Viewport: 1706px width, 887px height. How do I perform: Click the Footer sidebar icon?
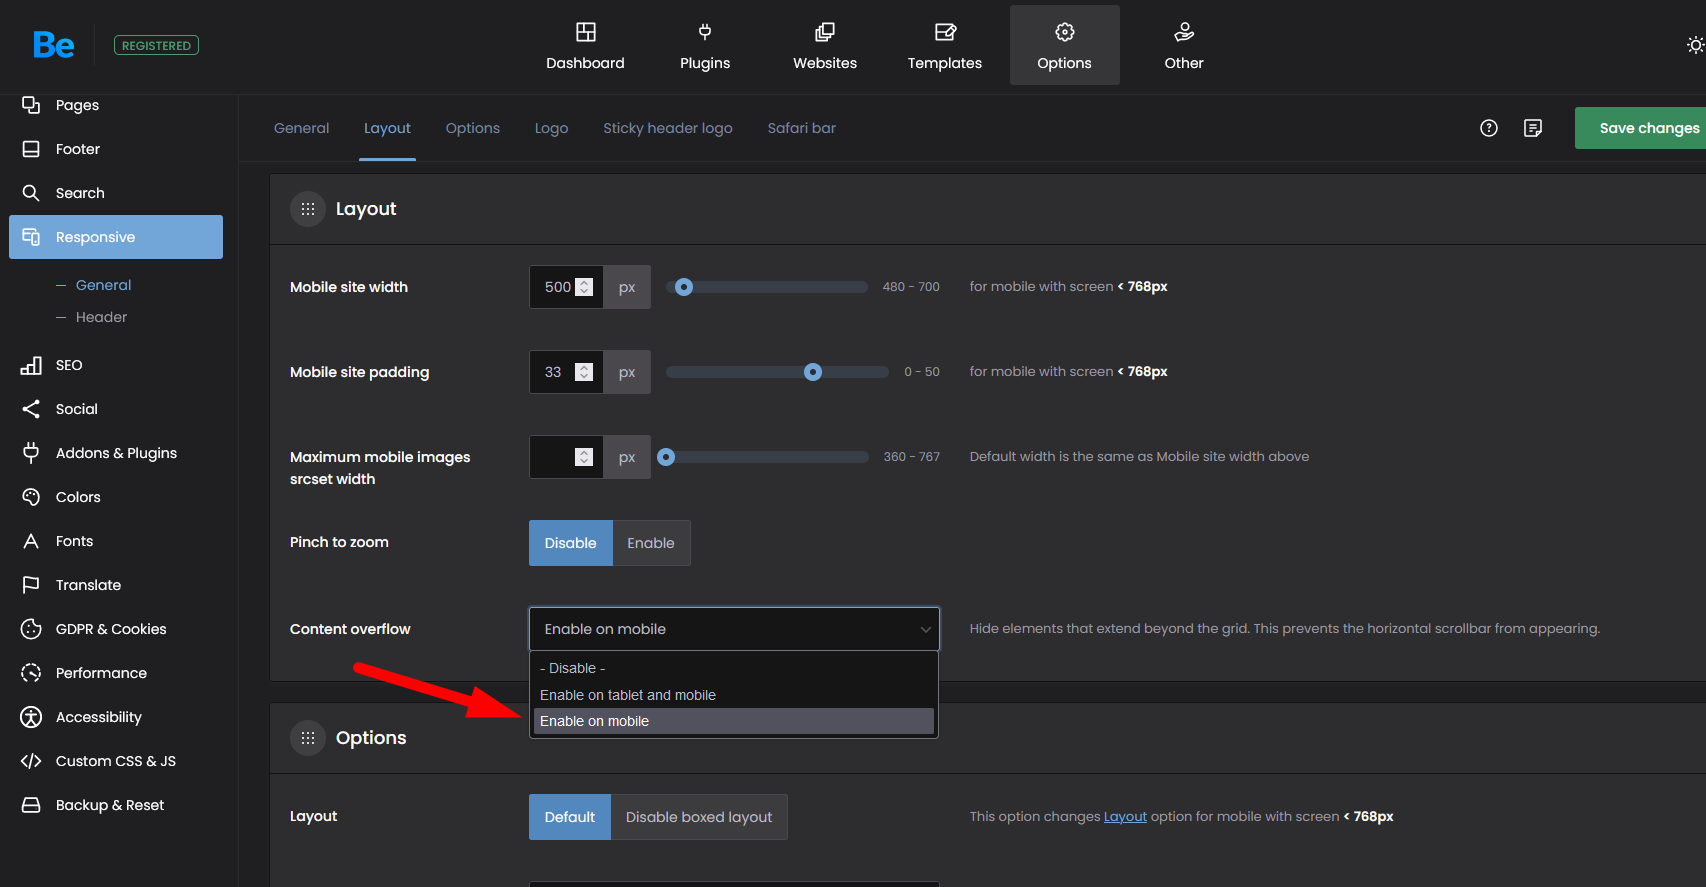tap(31, 149)
